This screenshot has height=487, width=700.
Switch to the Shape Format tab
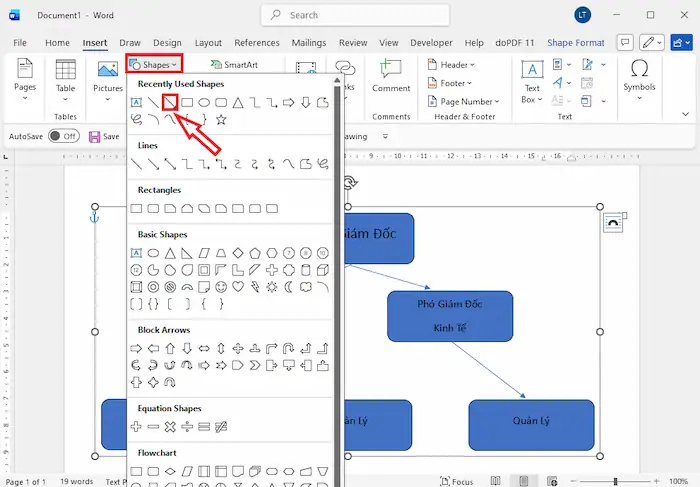tap(575, 43)
